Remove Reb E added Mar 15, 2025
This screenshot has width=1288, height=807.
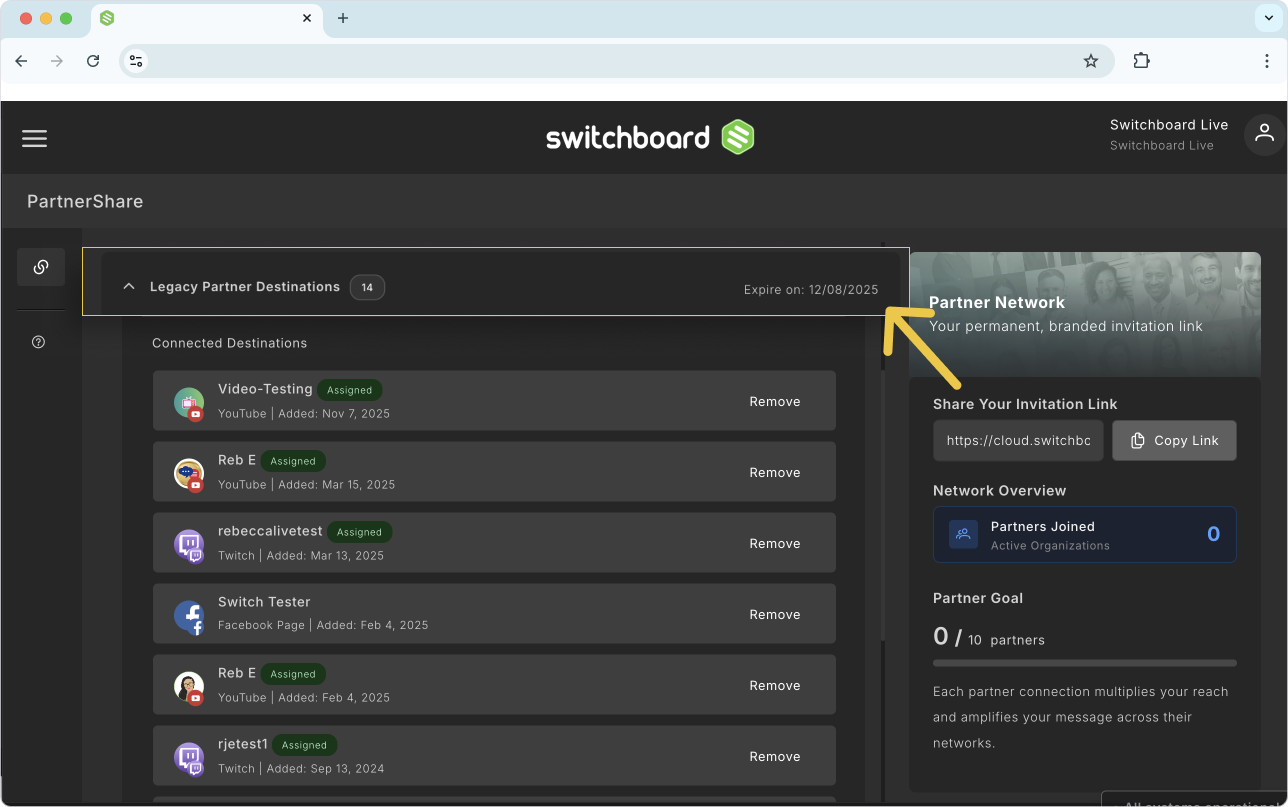pyautogui.click(x=775, y=473)
